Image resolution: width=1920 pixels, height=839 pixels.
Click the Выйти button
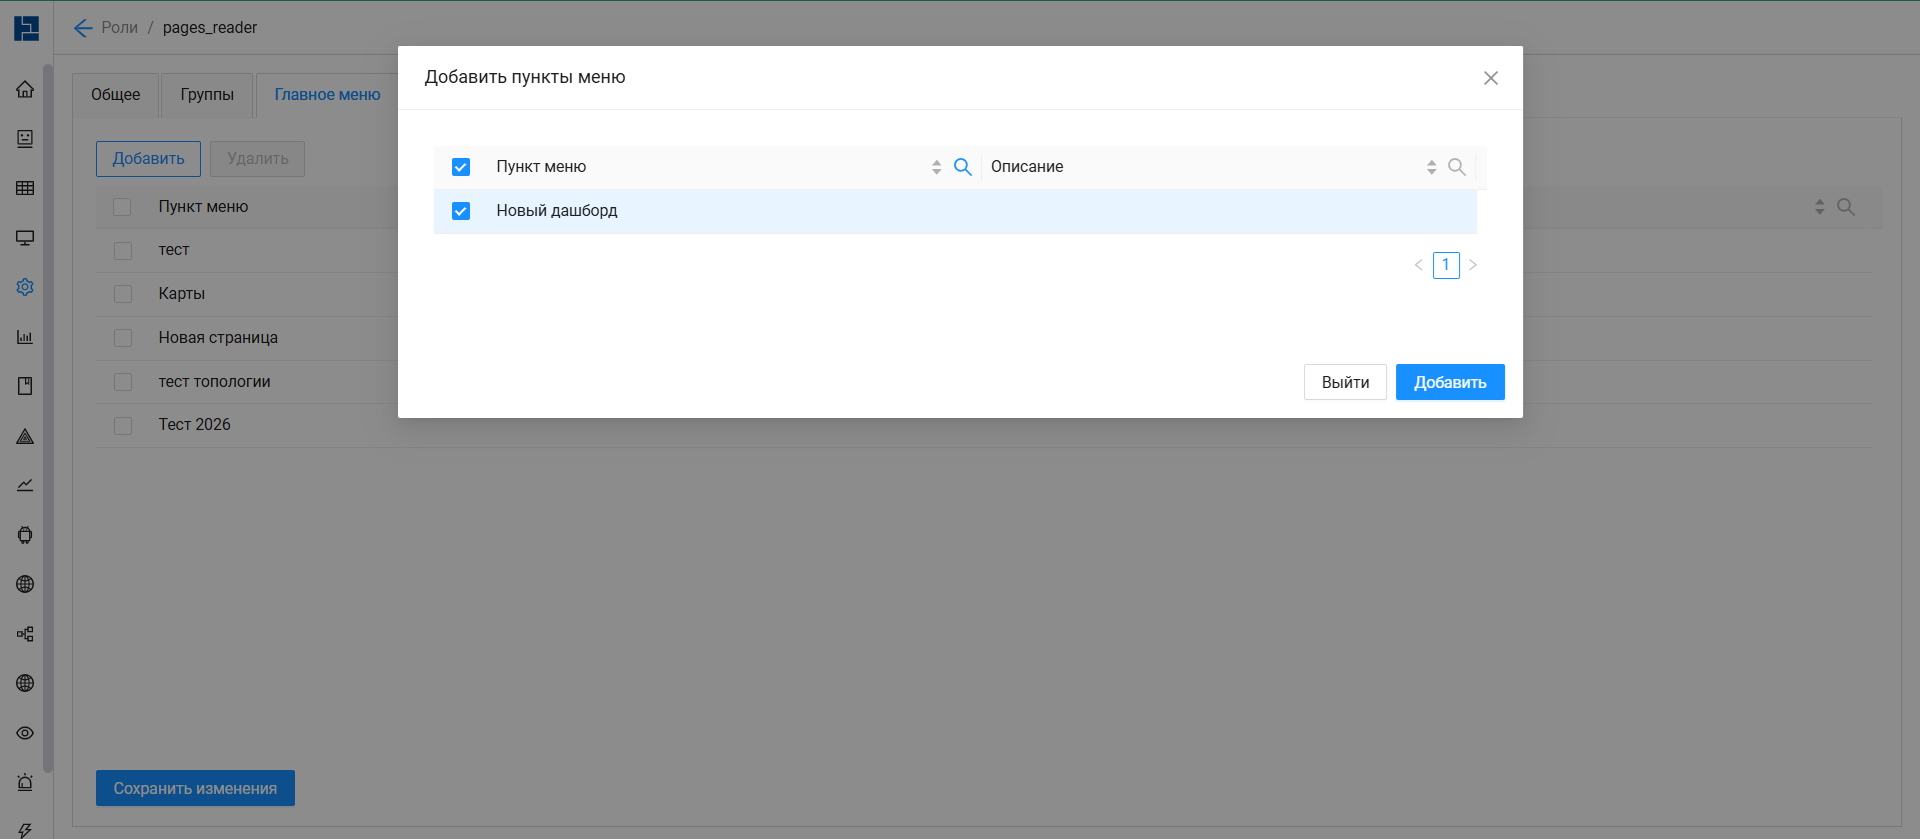pos(1345,382)
